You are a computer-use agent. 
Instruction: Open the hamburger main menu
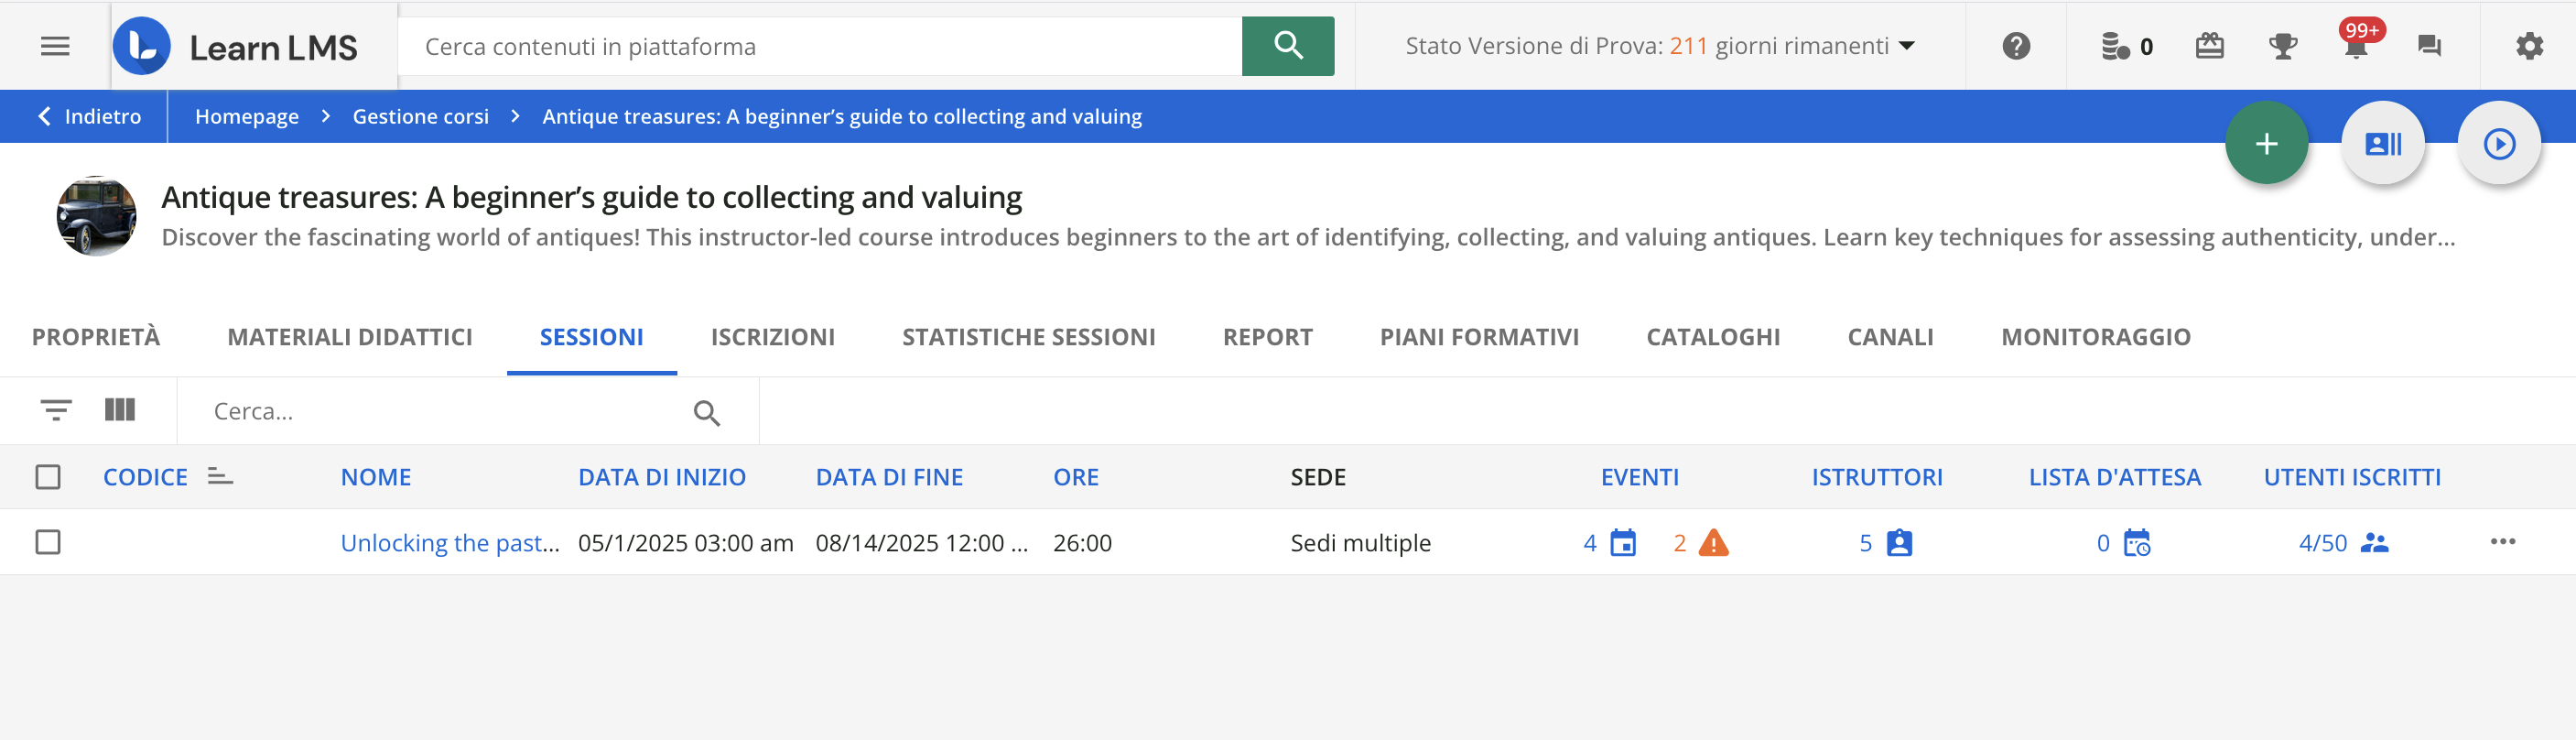click(x=55, y=46)
